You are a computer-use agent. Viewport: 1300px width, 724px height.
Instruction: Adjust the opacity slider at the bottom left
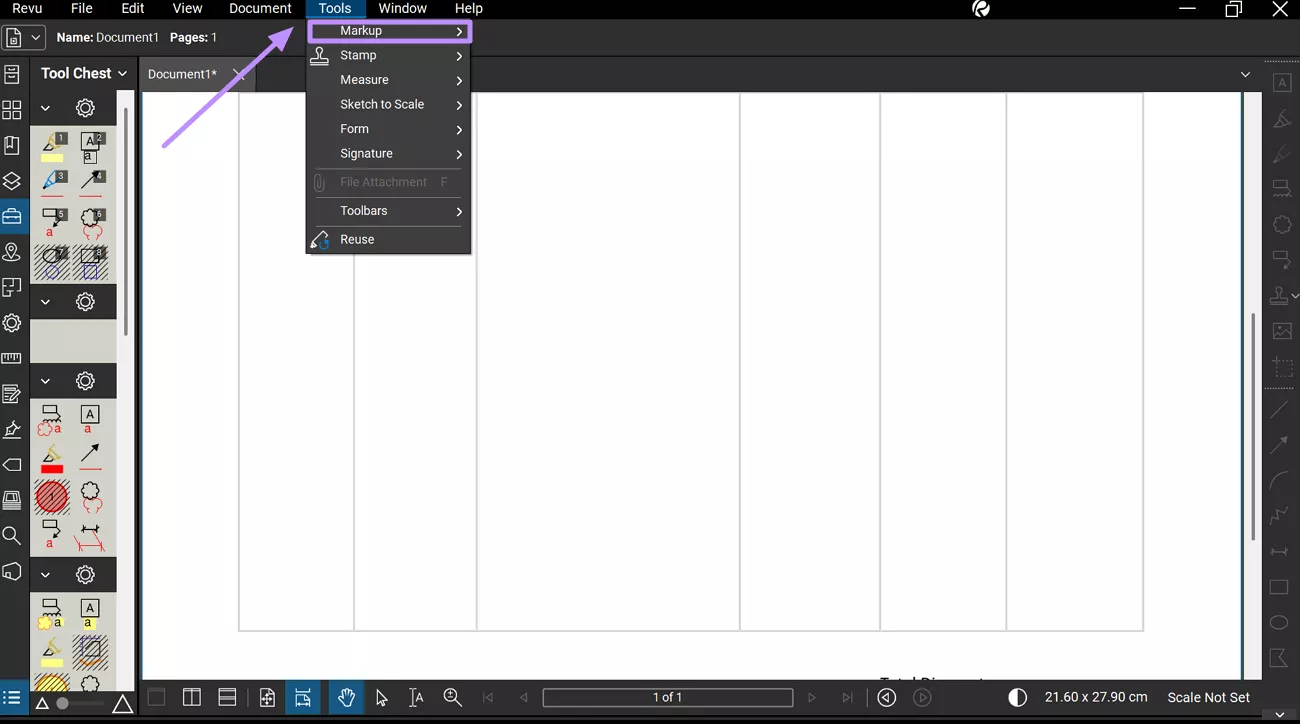63,703
